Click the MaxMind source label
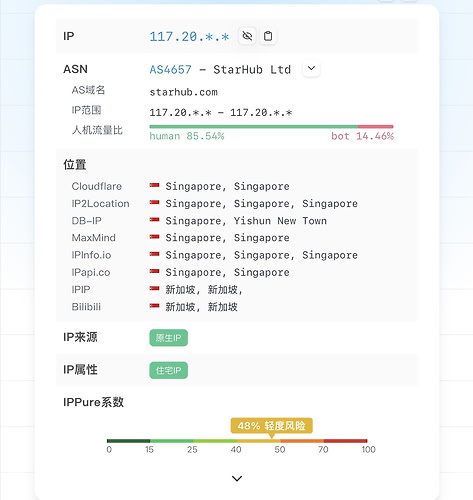The width and height of the screenshot is (473, 500). pos(94,238)
